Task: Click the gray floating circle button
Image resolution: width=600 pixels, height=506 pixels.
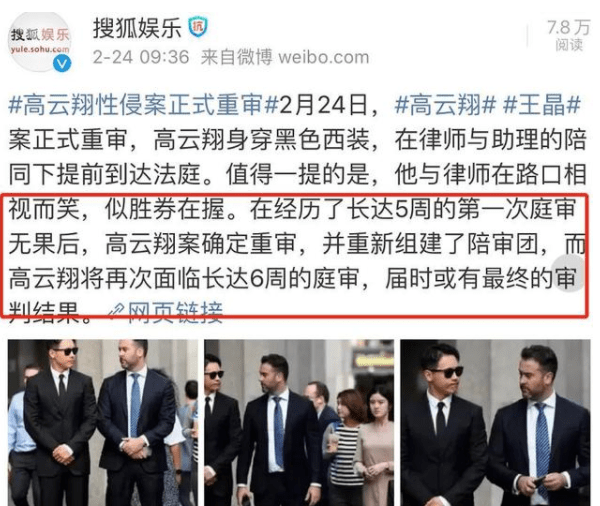Action: pyautogui.click(x=570, y=274)
